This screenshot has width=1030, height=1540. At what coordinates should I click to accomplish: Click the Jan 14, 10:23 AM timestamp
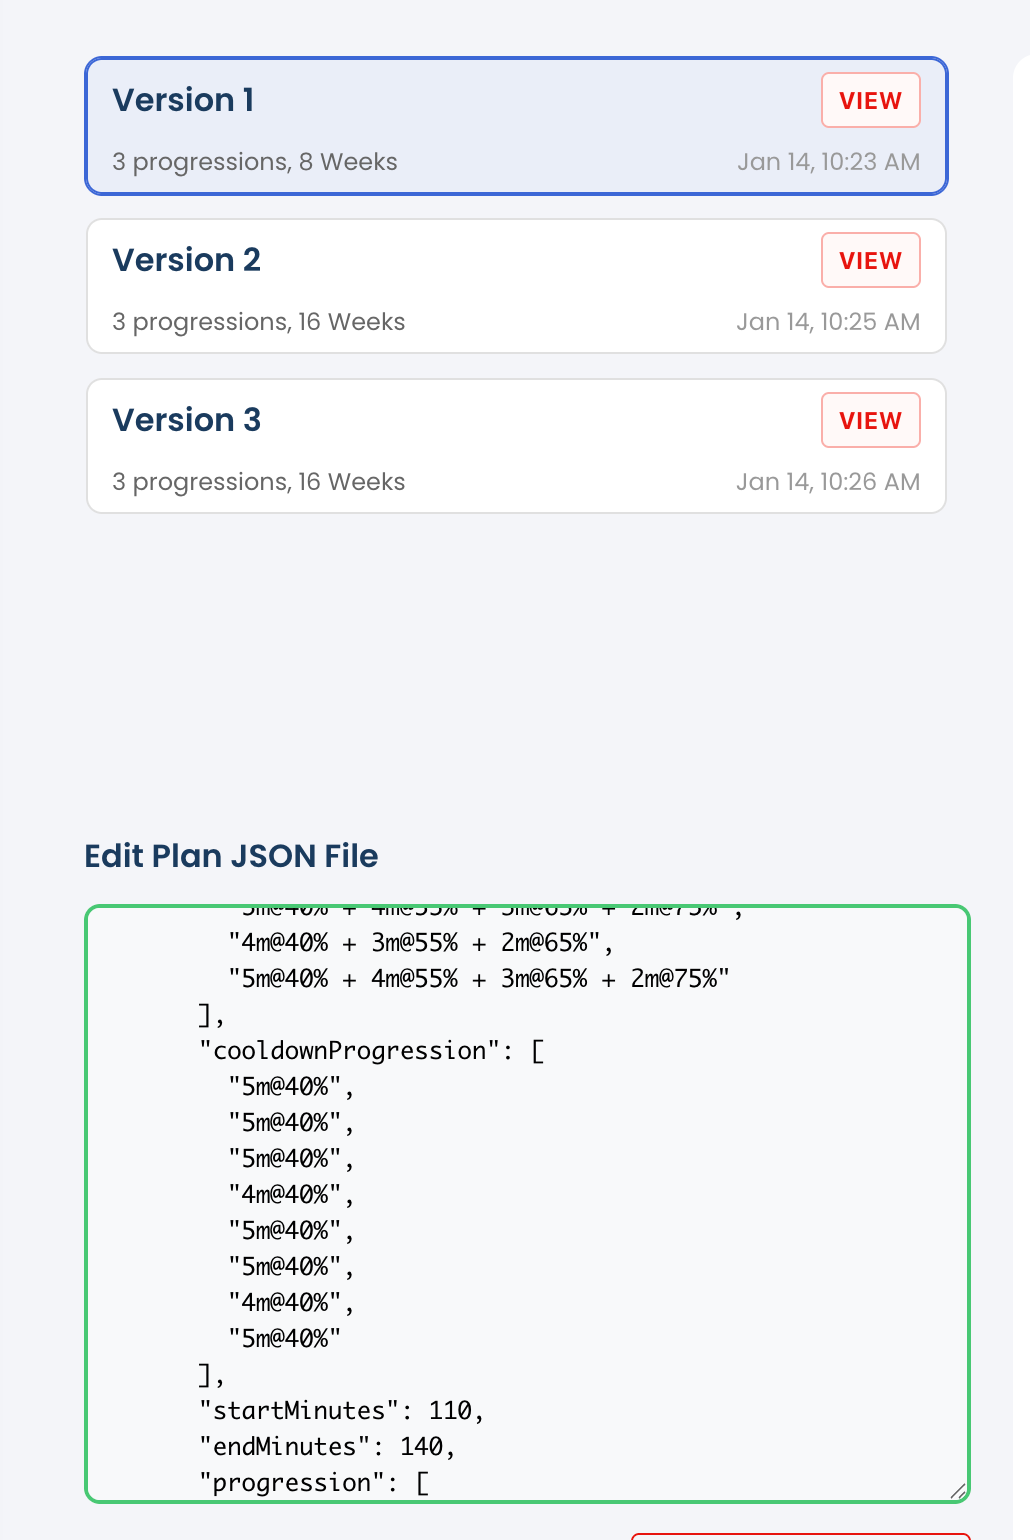[828, 162]
